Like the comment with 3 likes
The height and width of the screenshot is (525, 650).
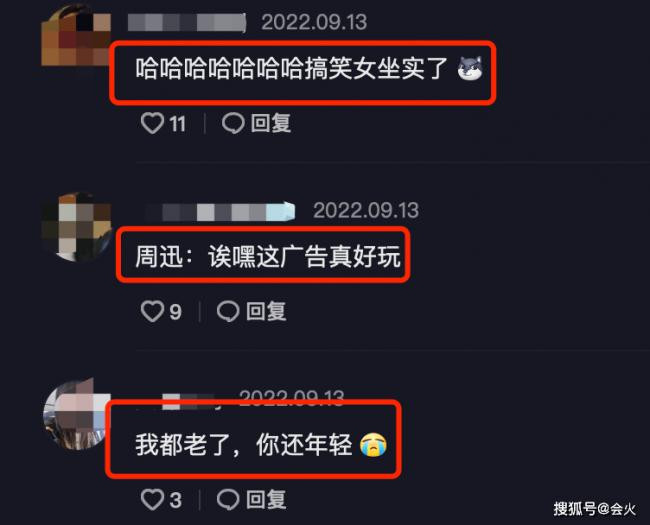[x=152, y=499]
